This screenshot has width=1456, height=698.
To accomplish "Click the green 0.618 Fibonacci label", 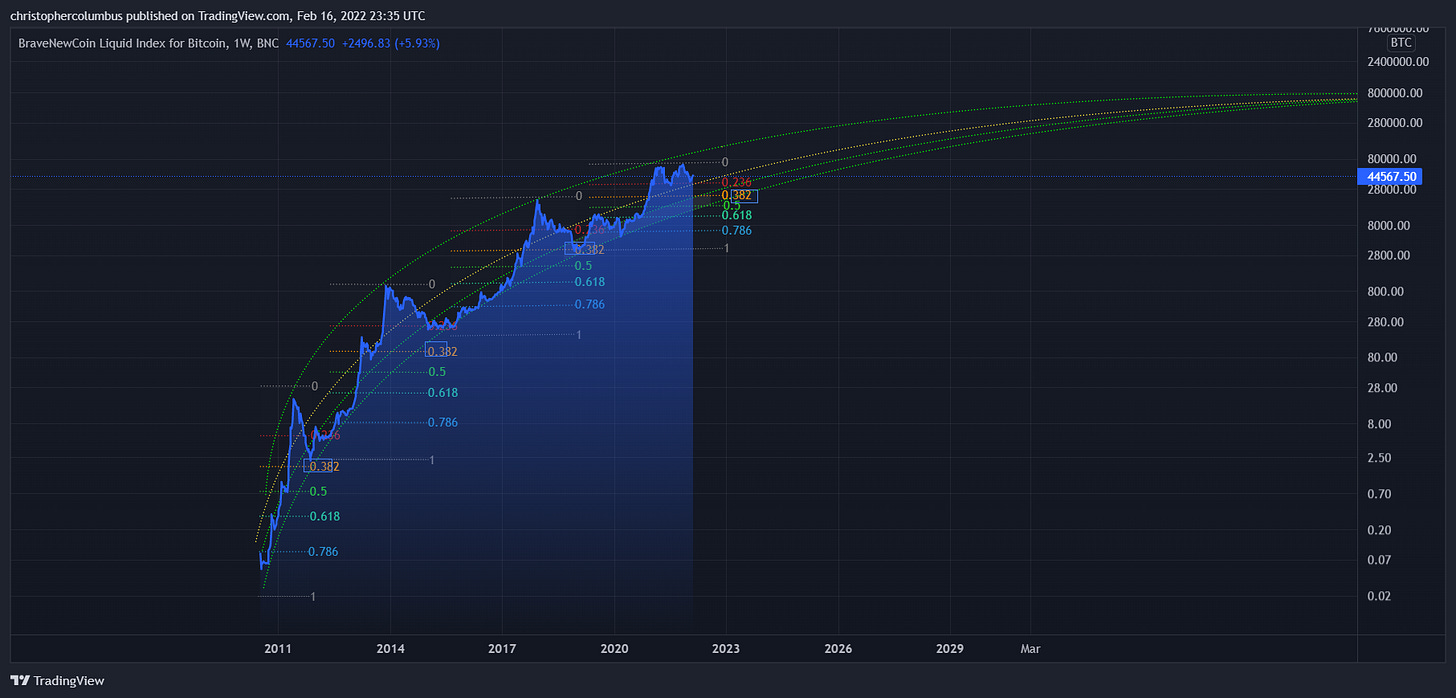I will click(737, 215).
